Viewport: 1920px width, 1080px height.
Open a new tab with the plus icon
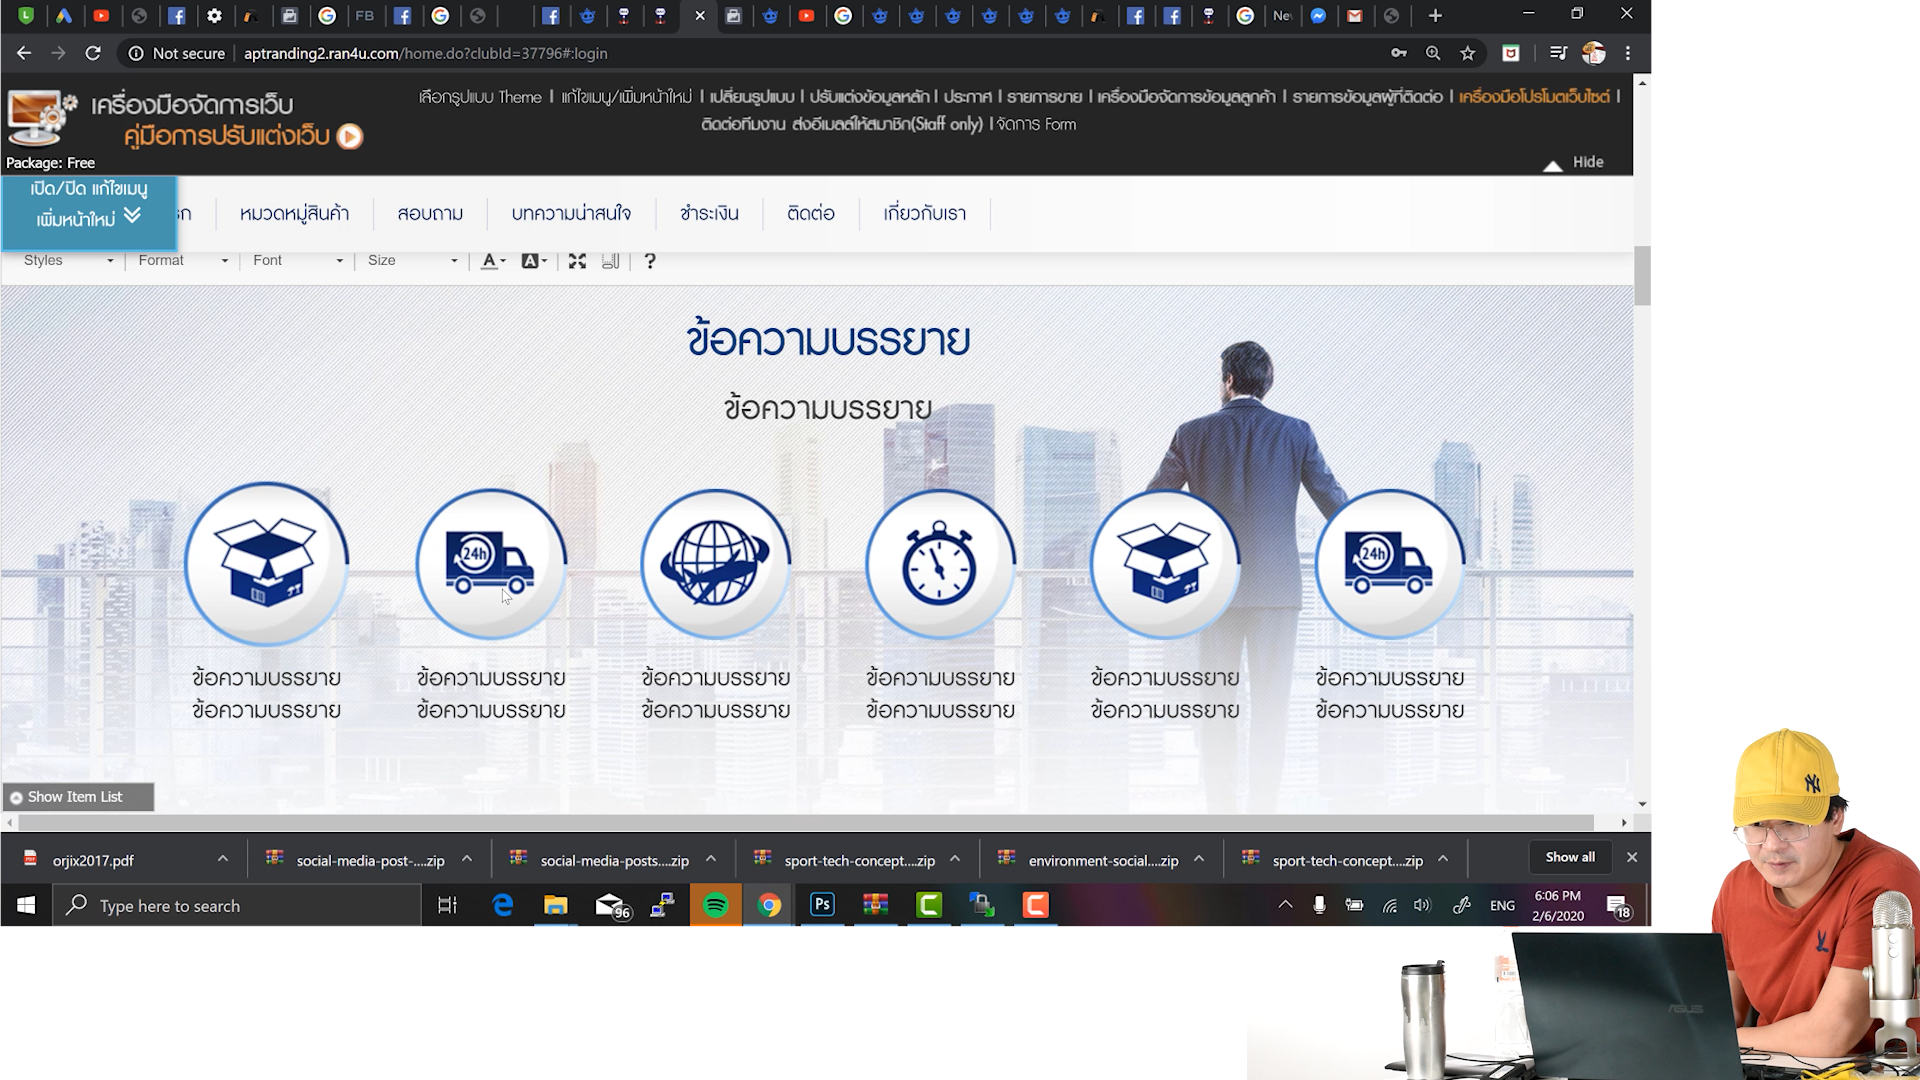(1435, 15)
